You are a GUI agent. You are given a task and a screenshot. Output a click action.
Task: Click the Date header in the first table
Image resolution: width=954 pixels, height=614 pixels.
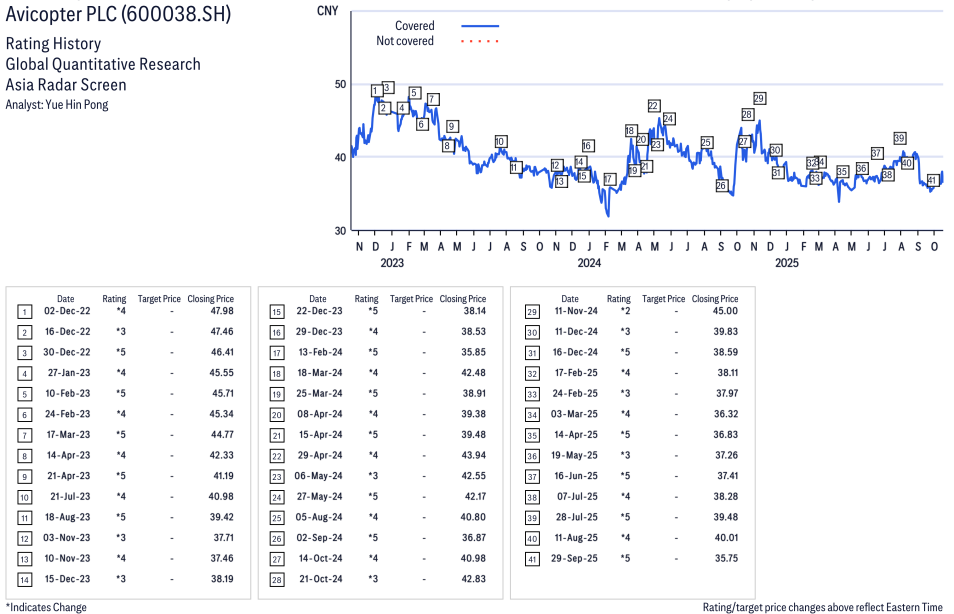point(65,298)
